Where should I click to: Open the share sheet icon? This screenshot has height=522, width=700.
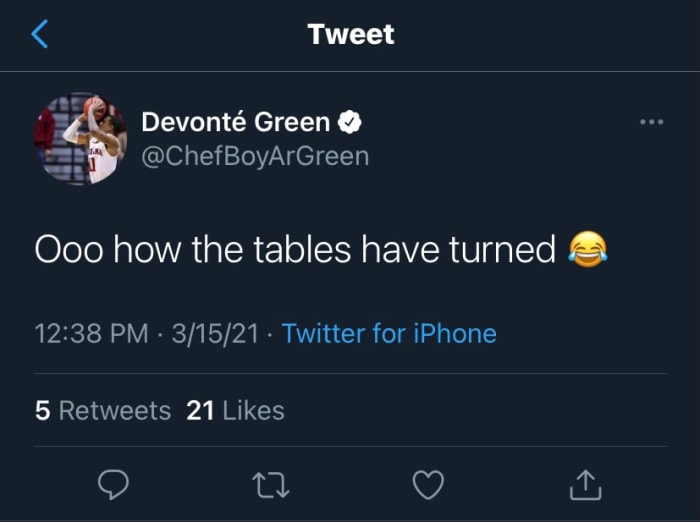586,485
